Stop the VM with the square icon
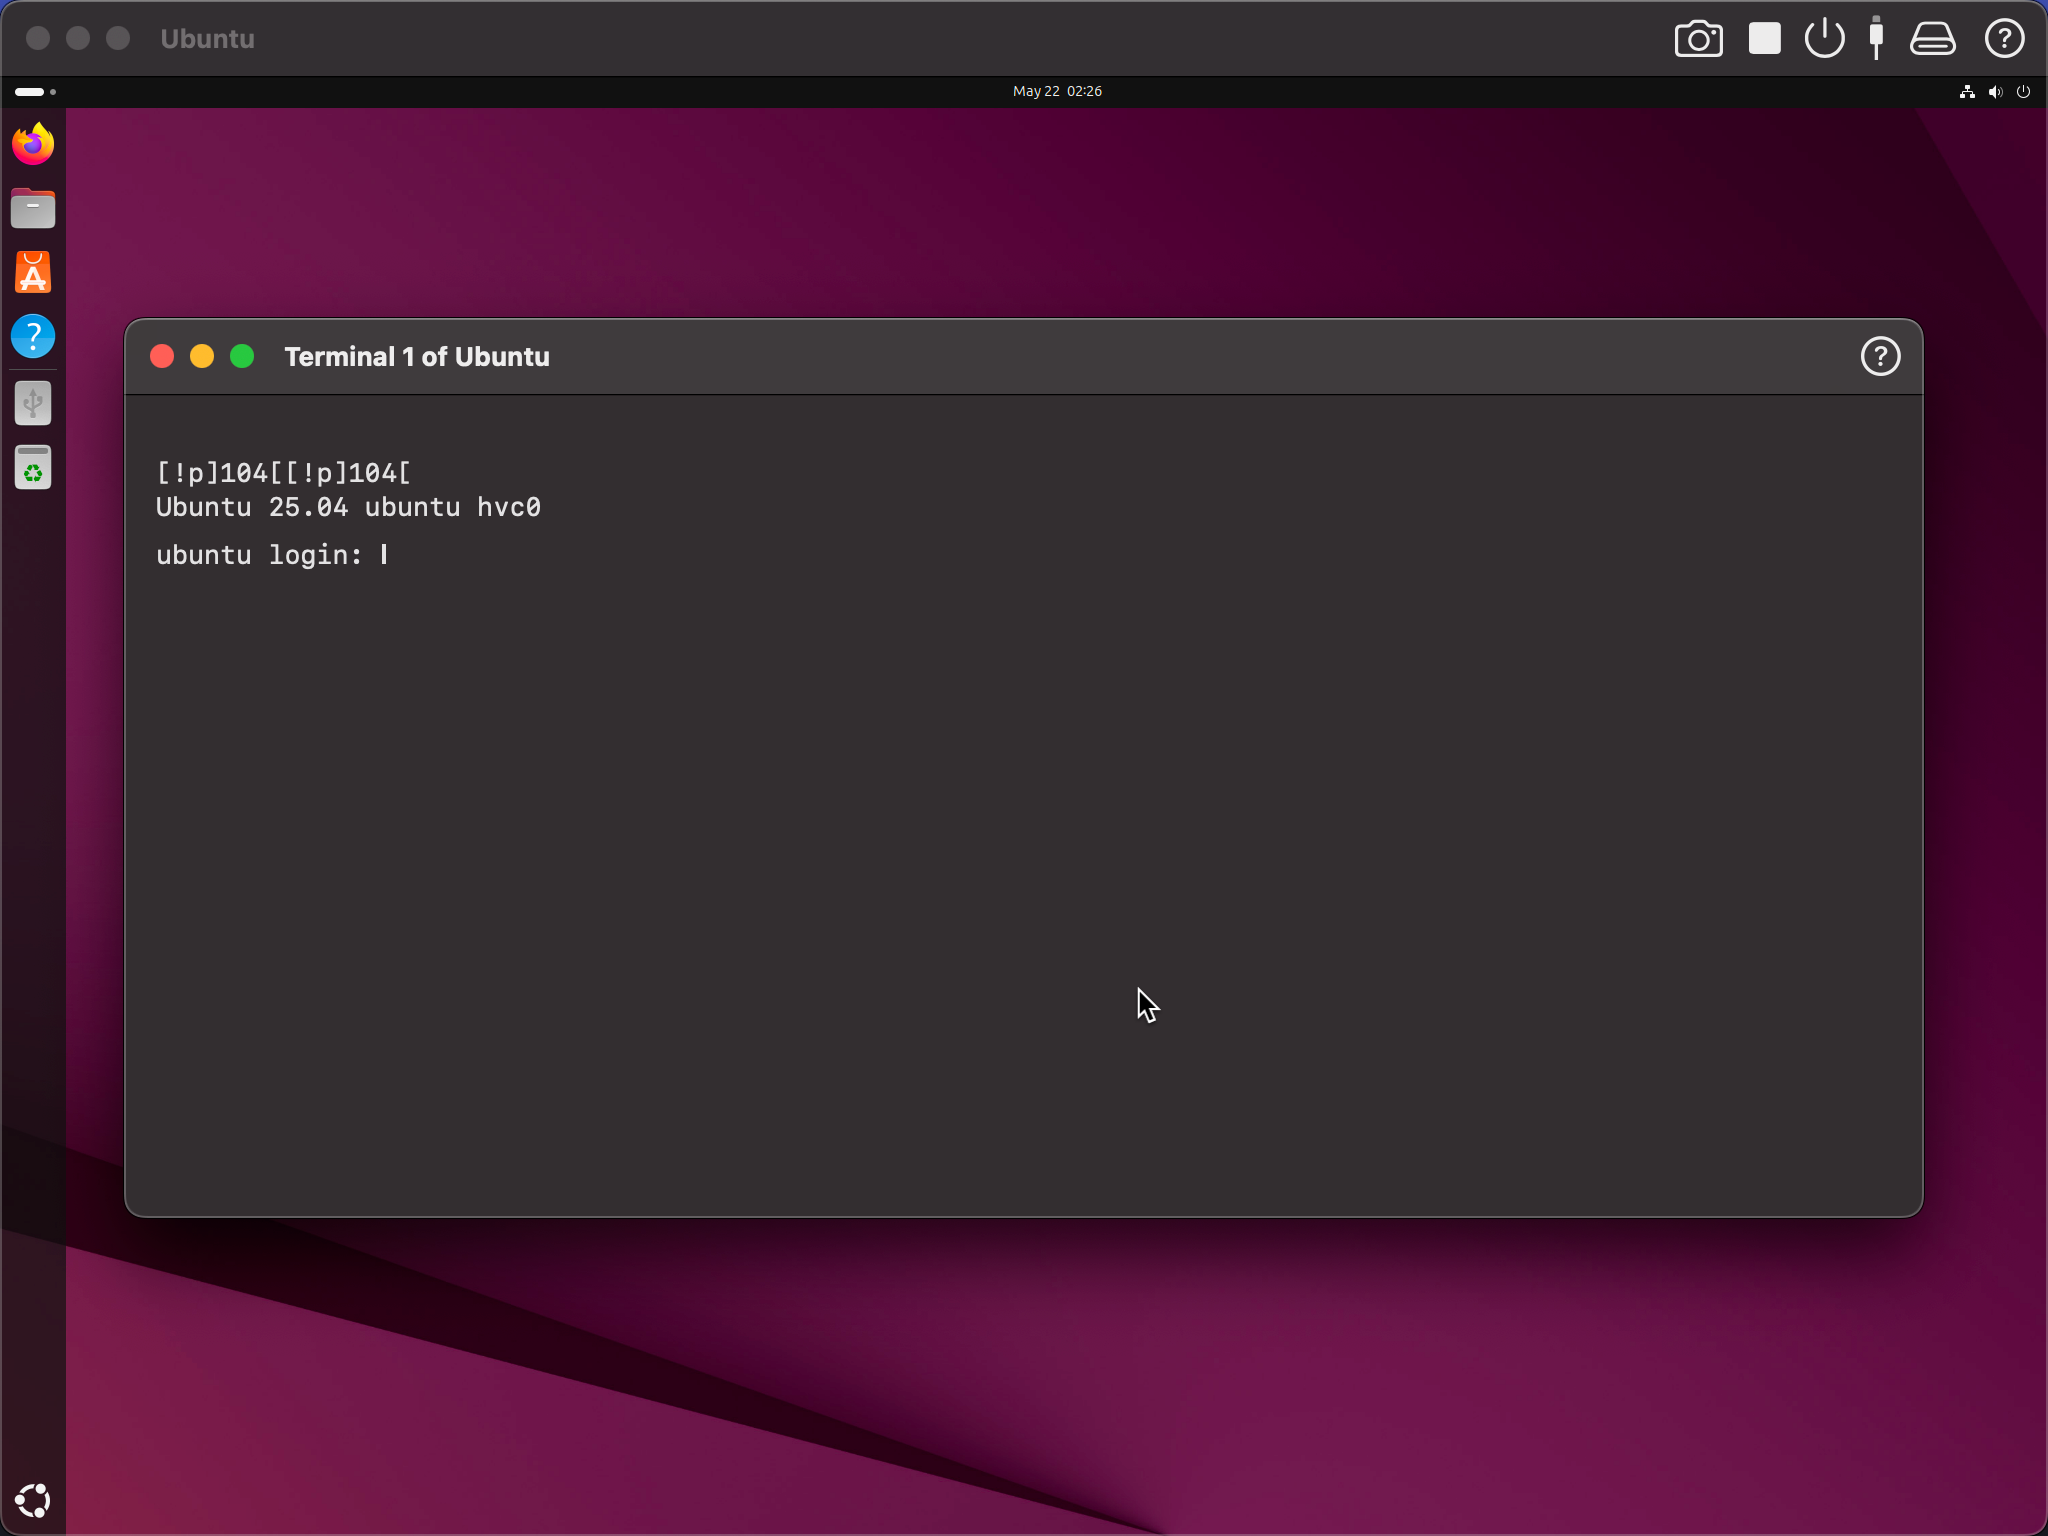 (1764, 39)
